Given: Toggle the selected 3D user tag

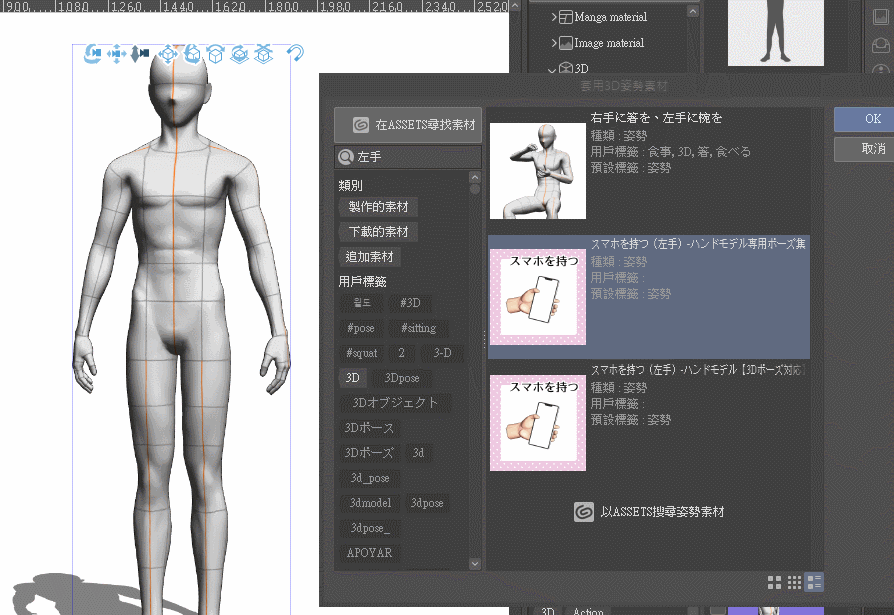Looking at the screenshot, I should [352, 378].
